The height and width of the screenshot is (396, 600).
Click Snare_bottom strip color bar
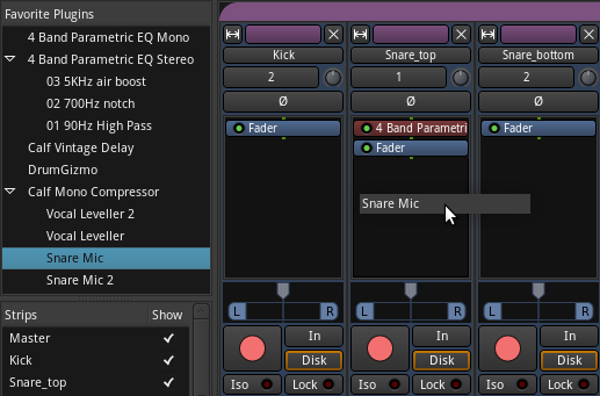coord(539,35)
